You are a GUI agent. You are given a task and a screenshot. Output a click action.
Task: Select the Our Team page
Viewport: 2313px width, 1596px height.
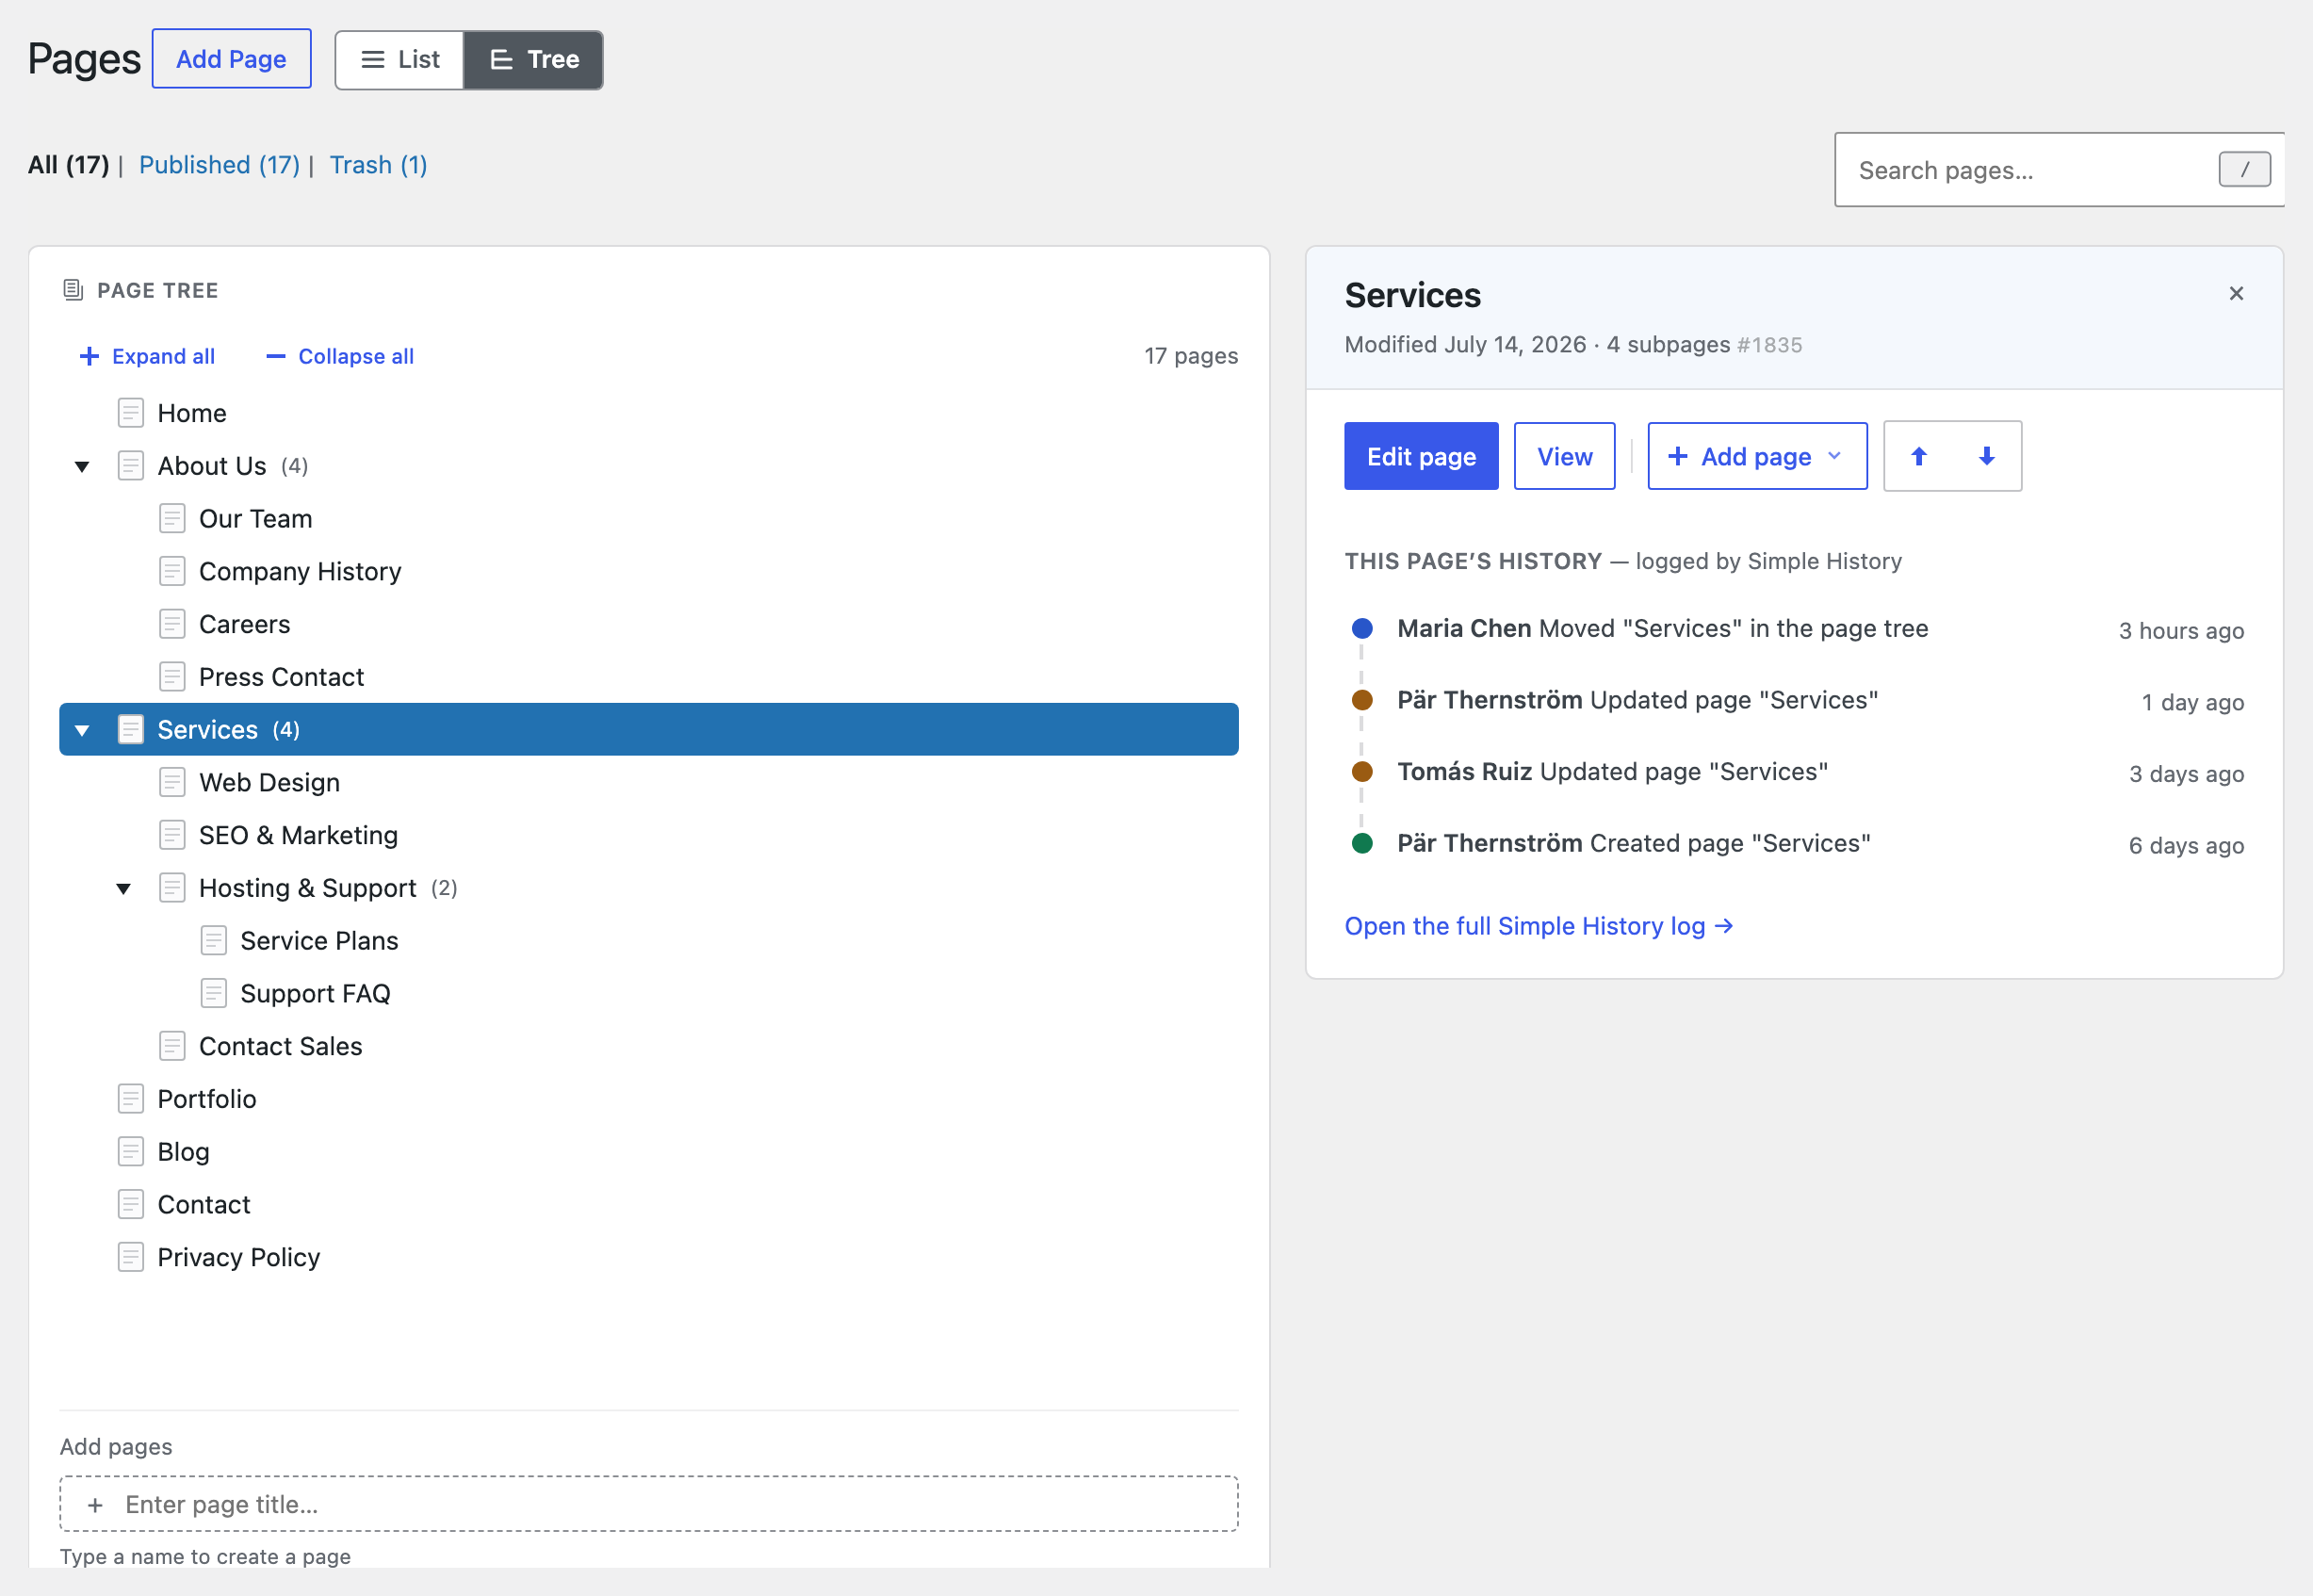tap(649, 519)
